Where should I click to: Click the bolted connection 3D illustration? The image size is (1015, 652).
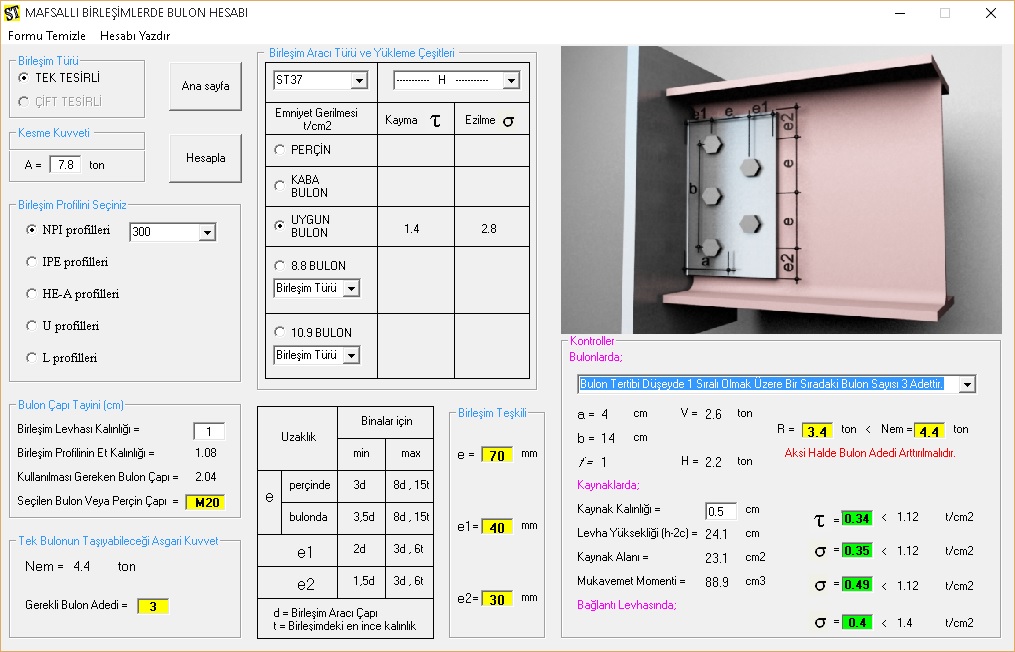pyautogui.click(x=781, y=190)
